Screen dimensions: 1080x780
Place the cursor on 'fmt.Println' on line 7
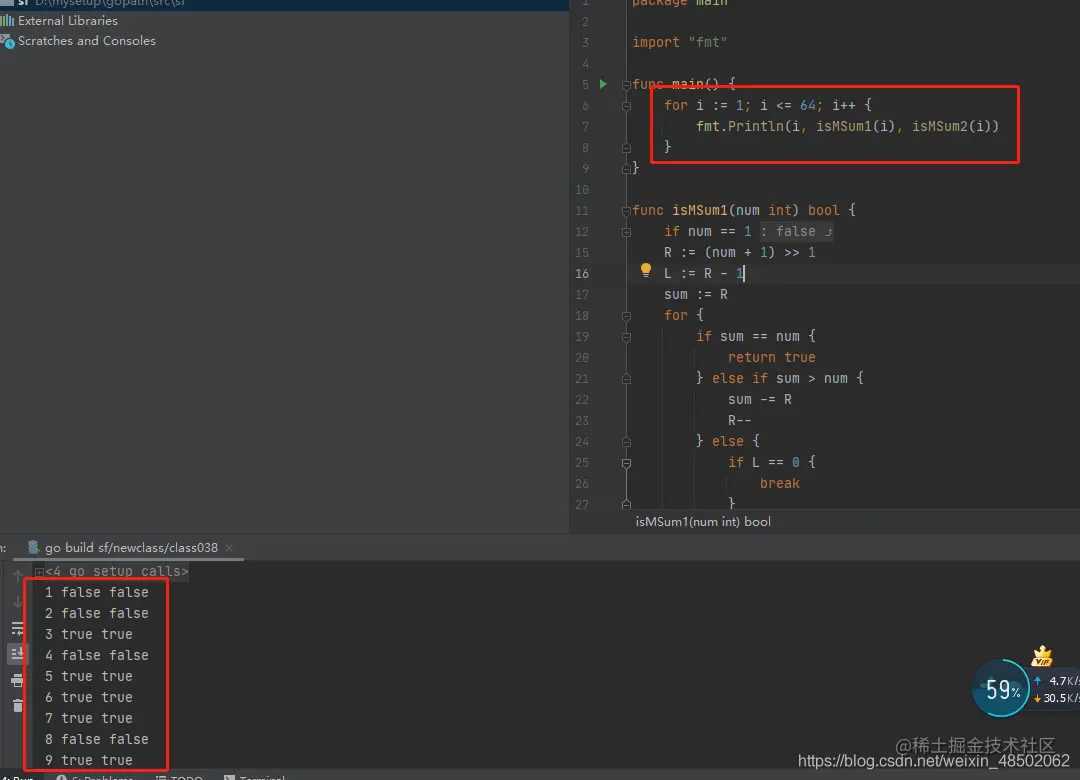(x=740, y=126)
